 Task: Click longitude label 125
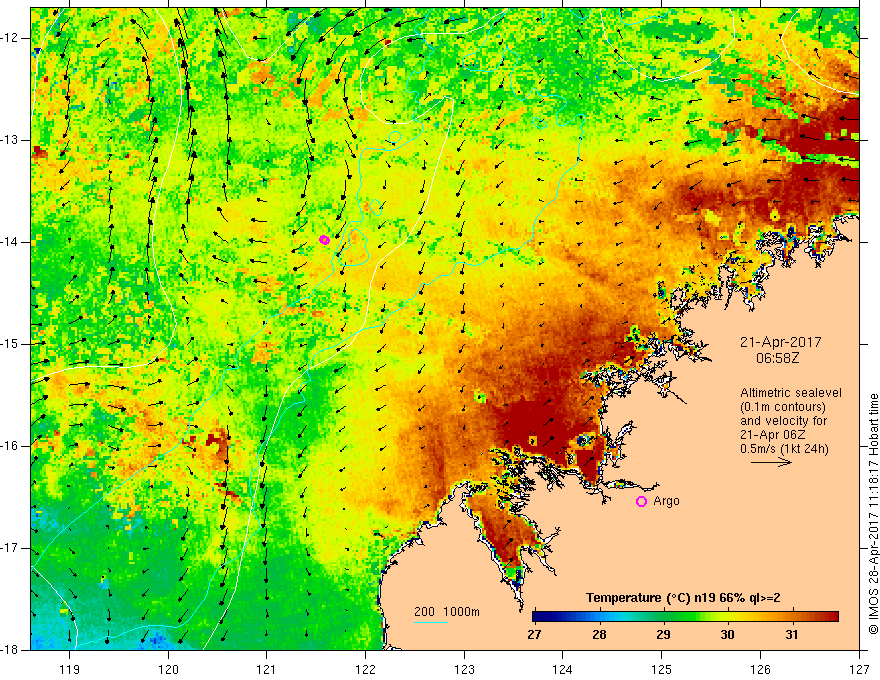click(x=662, y=669)
